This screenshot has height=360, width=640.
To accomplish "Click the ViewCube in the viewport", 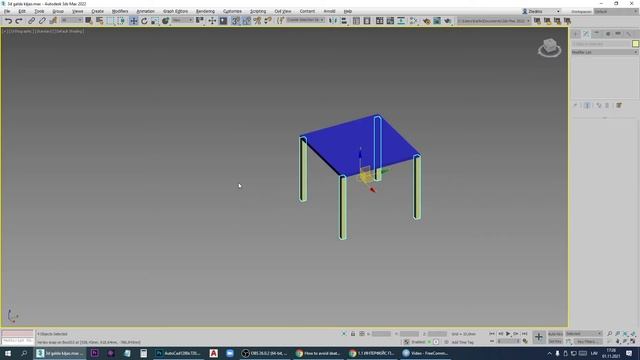I will pyautogui.click(x=549, y=47).
